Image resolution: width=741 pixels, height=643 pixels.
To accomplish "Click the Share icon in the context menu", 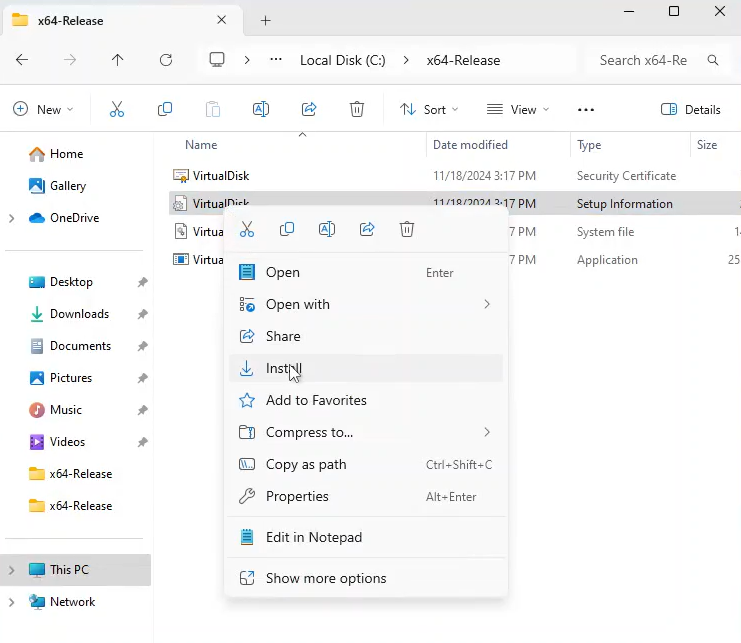I will (x=367, y=230).
